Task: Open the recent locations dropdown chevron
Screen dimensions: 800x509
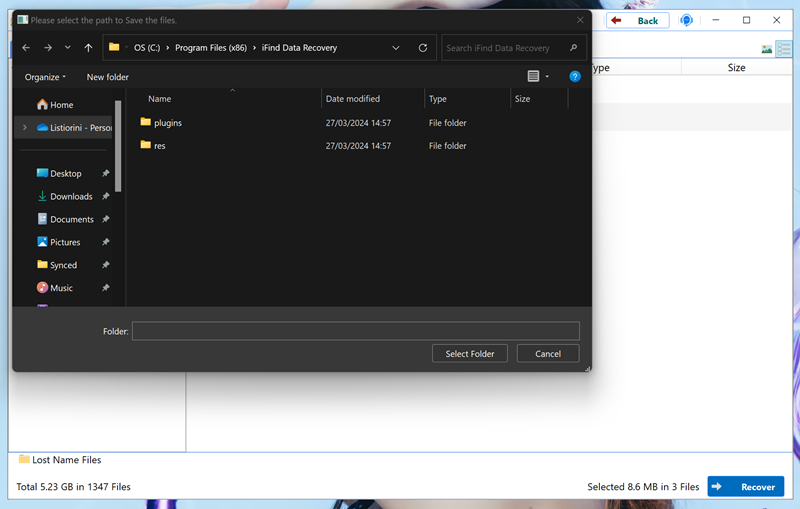Action: tap(68, 48)
